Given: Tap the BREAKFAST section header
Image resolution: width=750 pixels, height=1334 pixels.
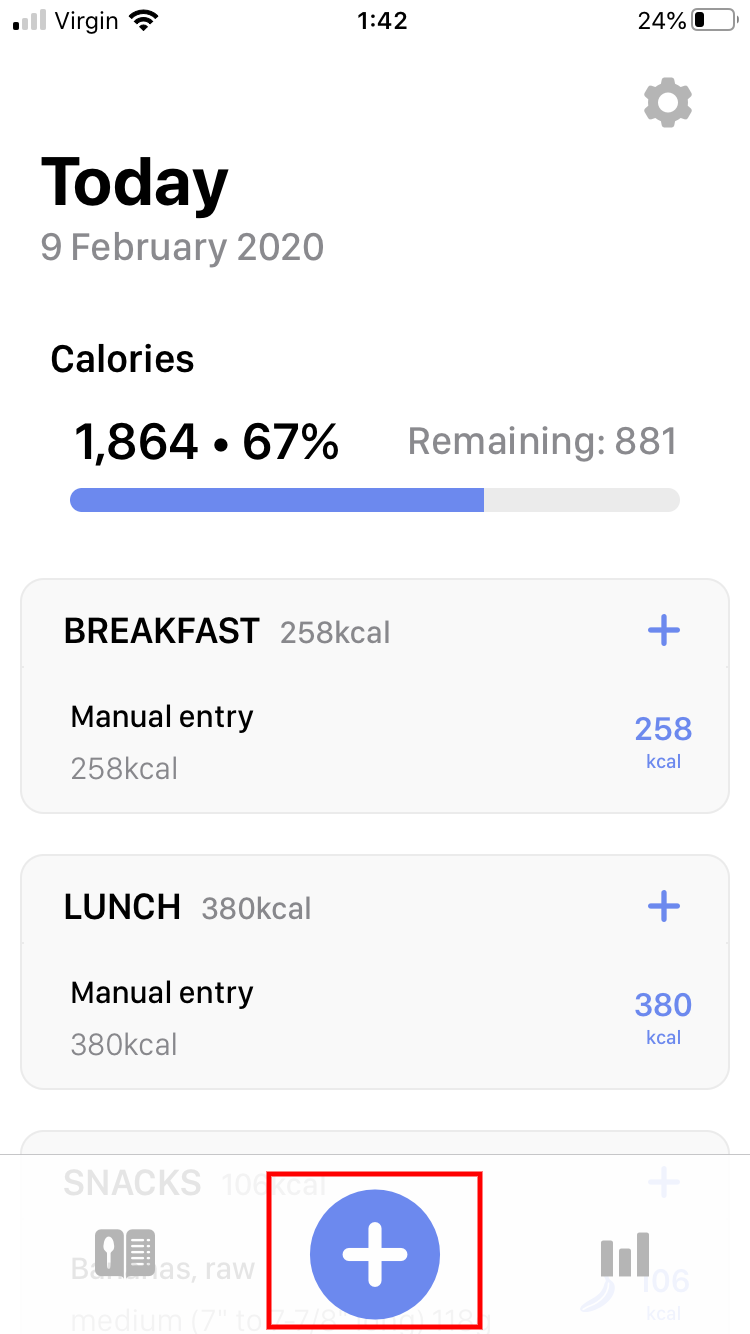Looking at the screenshot, I should (x=162, y=631).
